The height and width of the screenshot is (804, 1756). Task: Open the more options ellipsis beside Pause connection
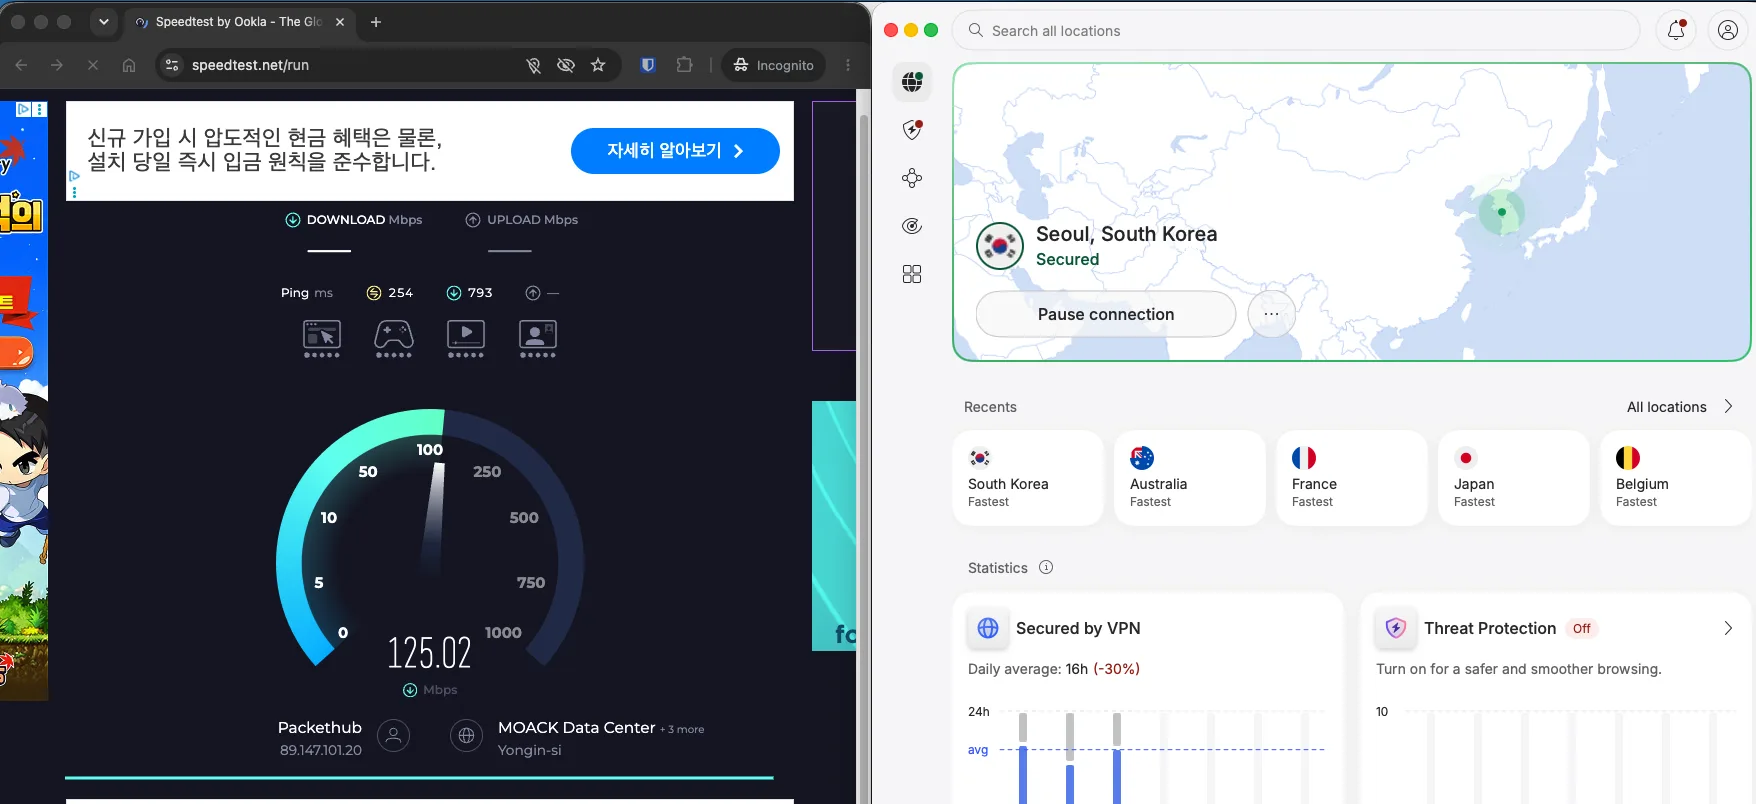(1271, 314)
